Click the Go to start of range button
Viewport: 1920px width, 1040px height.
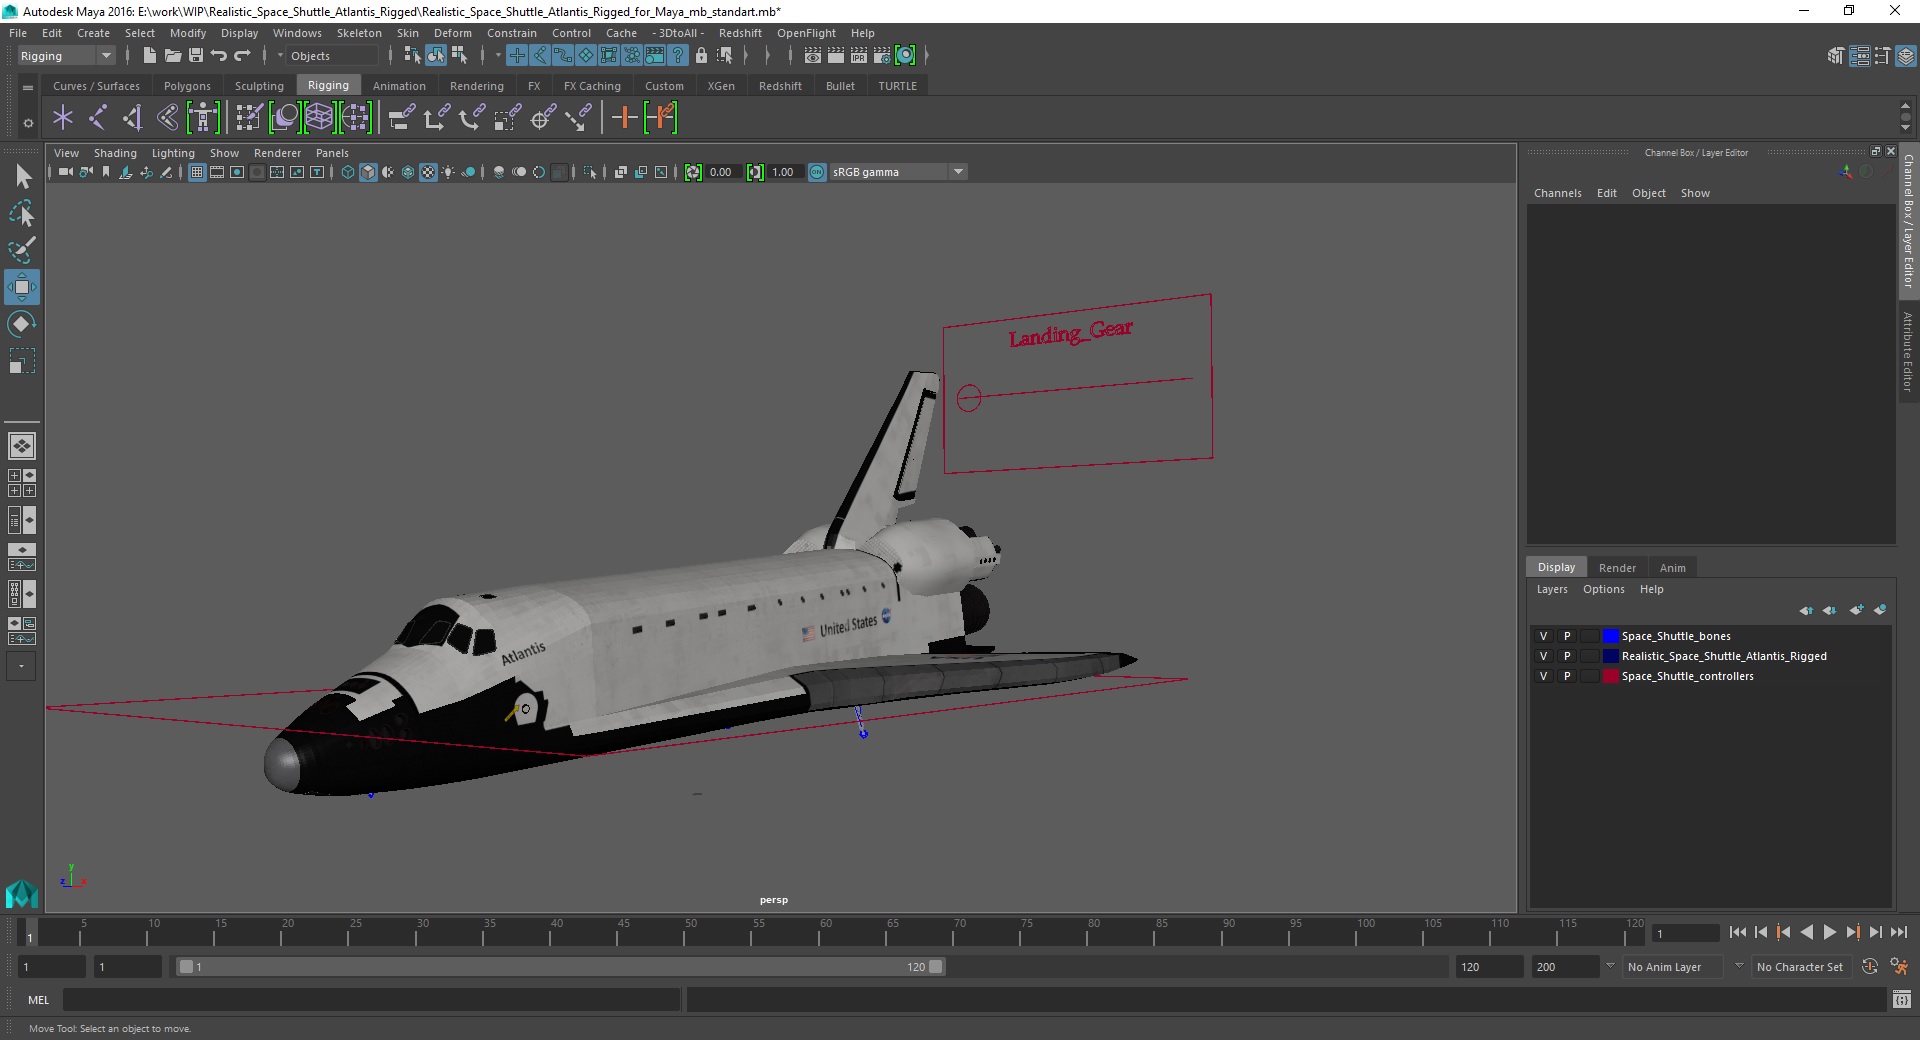tap(1738, 932)
